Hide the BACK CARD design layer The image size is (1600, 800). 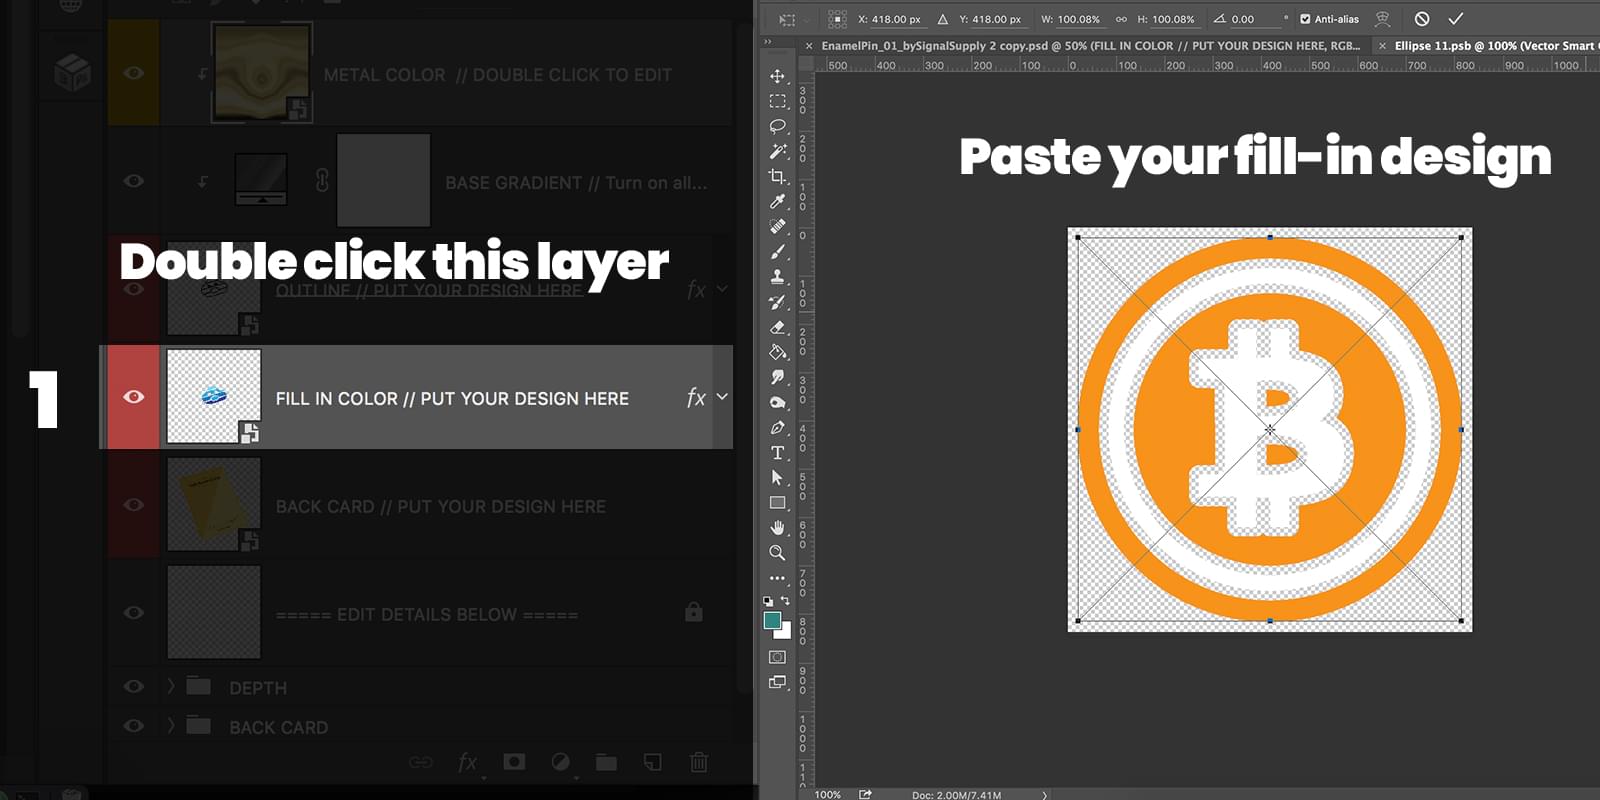click(133, 505)
